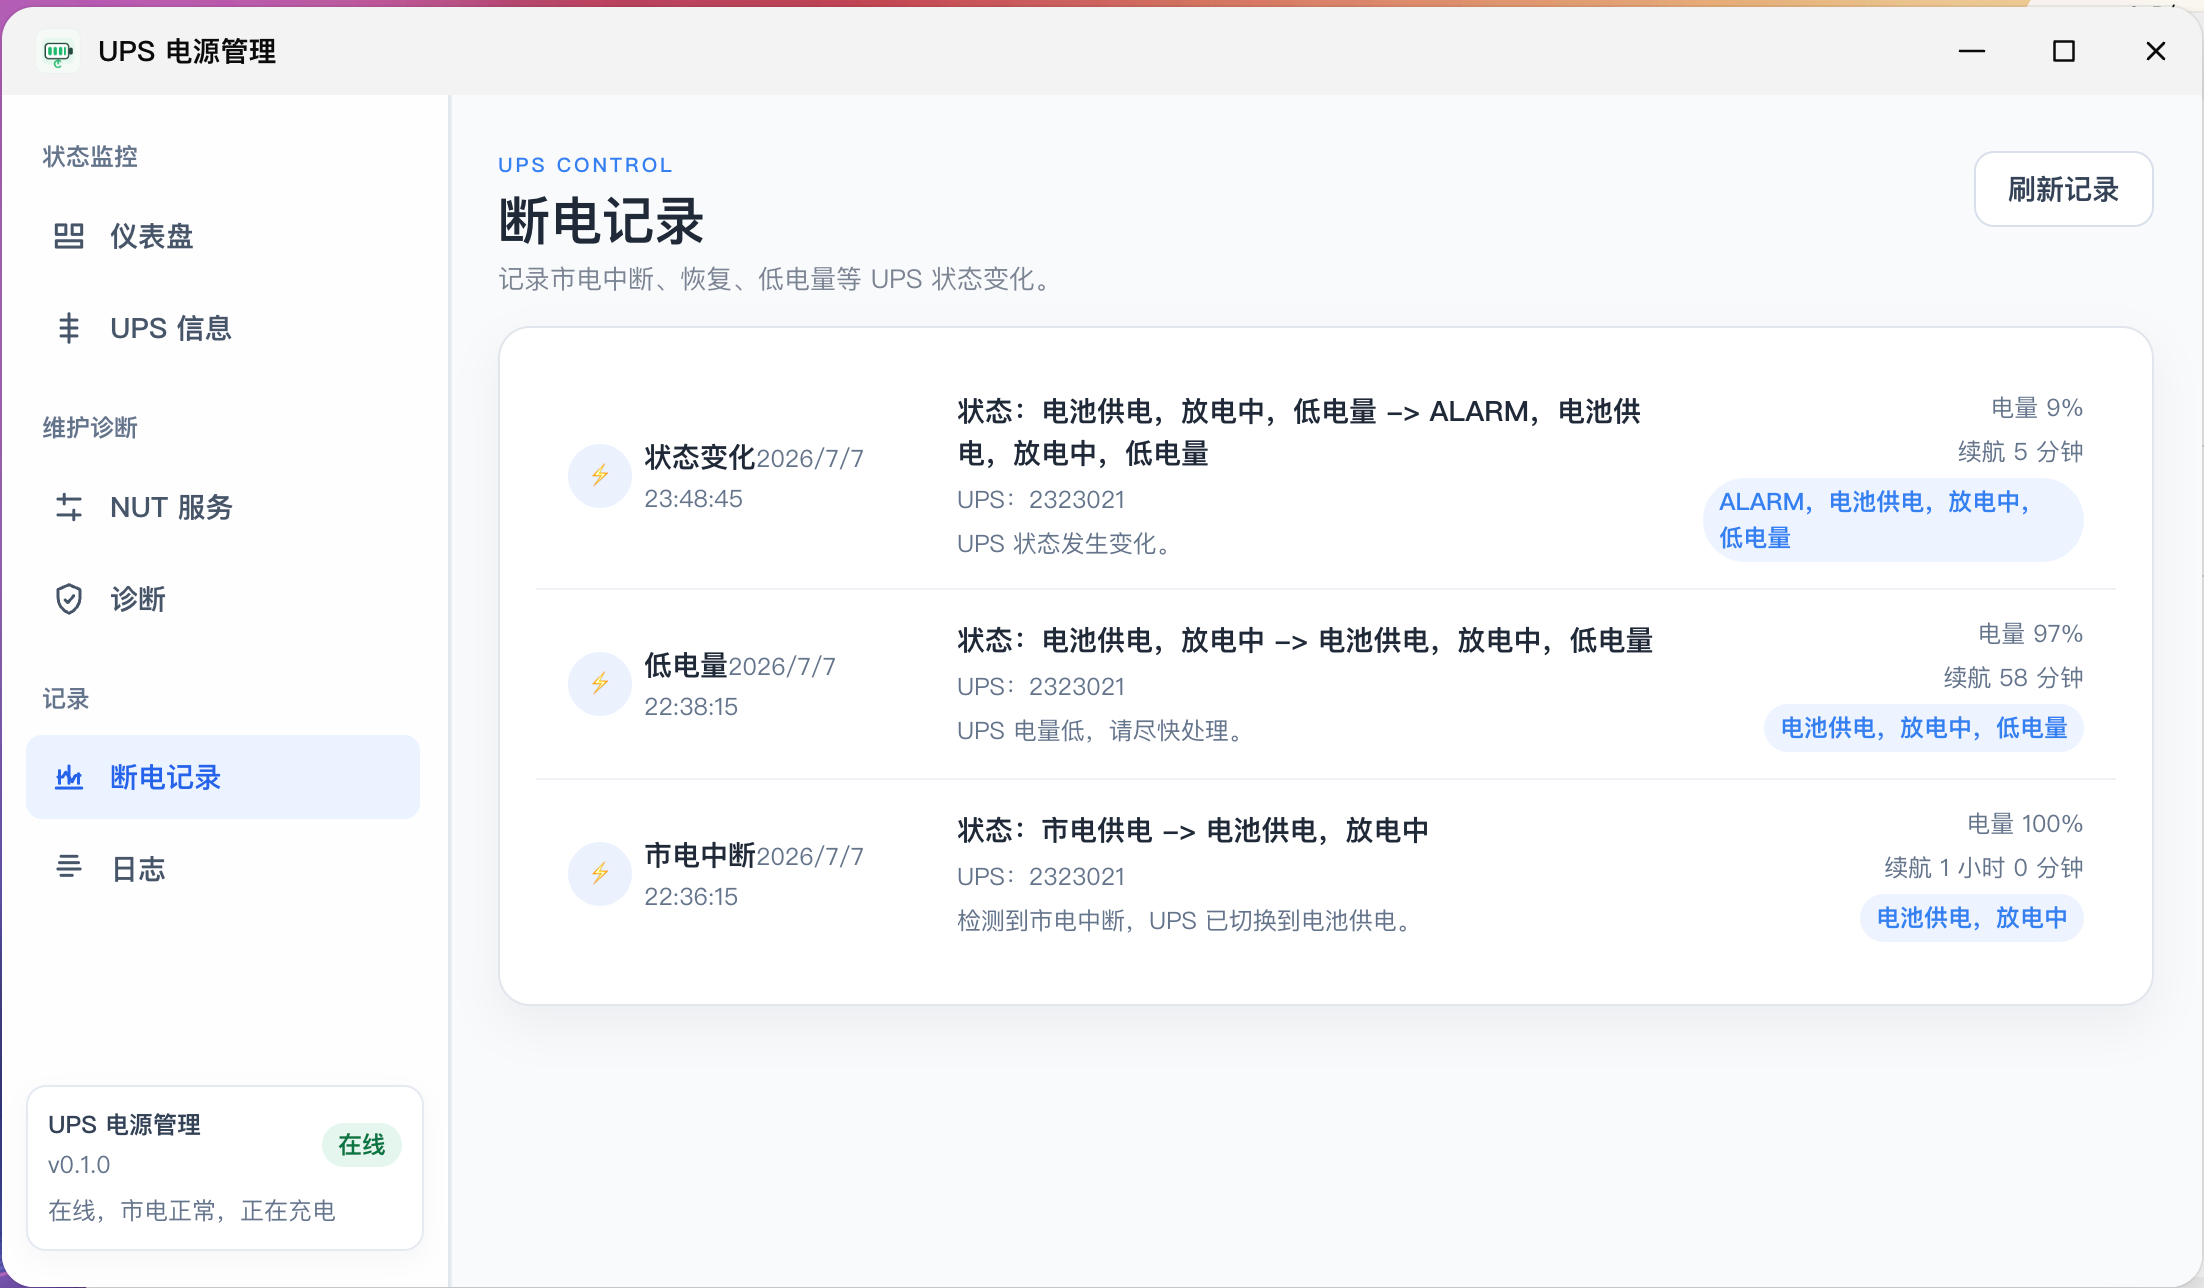The width and height of the screenshot is (2204, 1288).
Task: Select 断电记录 in the sidebar
Action: [223, 777]
